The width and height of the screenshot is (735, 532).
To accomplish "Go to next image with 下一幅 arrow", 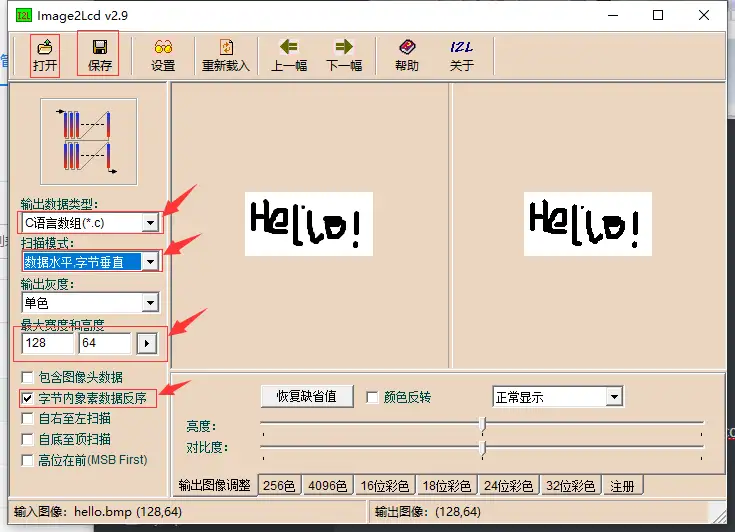I will (x=344, y=53).
